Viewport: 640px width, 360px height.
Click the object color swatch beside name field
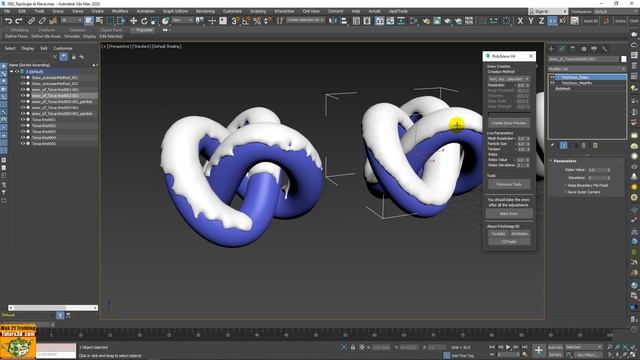623,59
